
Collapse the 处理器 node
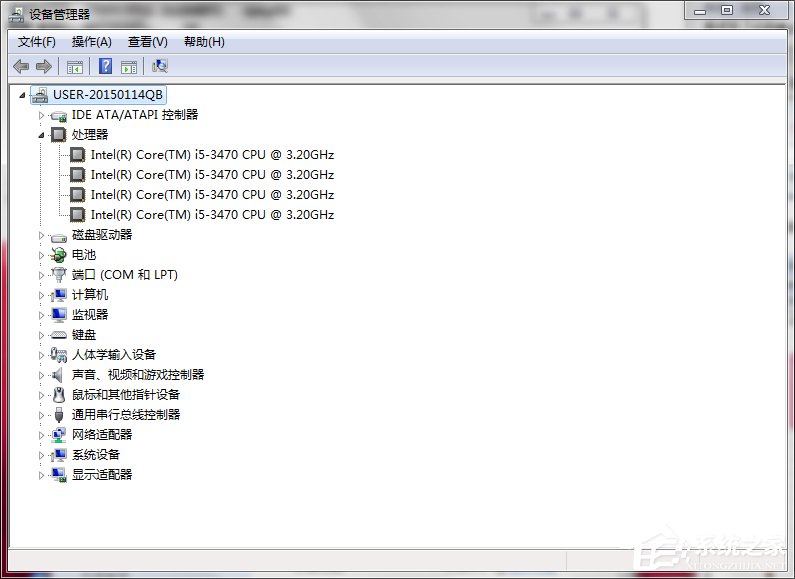[41, 135]
